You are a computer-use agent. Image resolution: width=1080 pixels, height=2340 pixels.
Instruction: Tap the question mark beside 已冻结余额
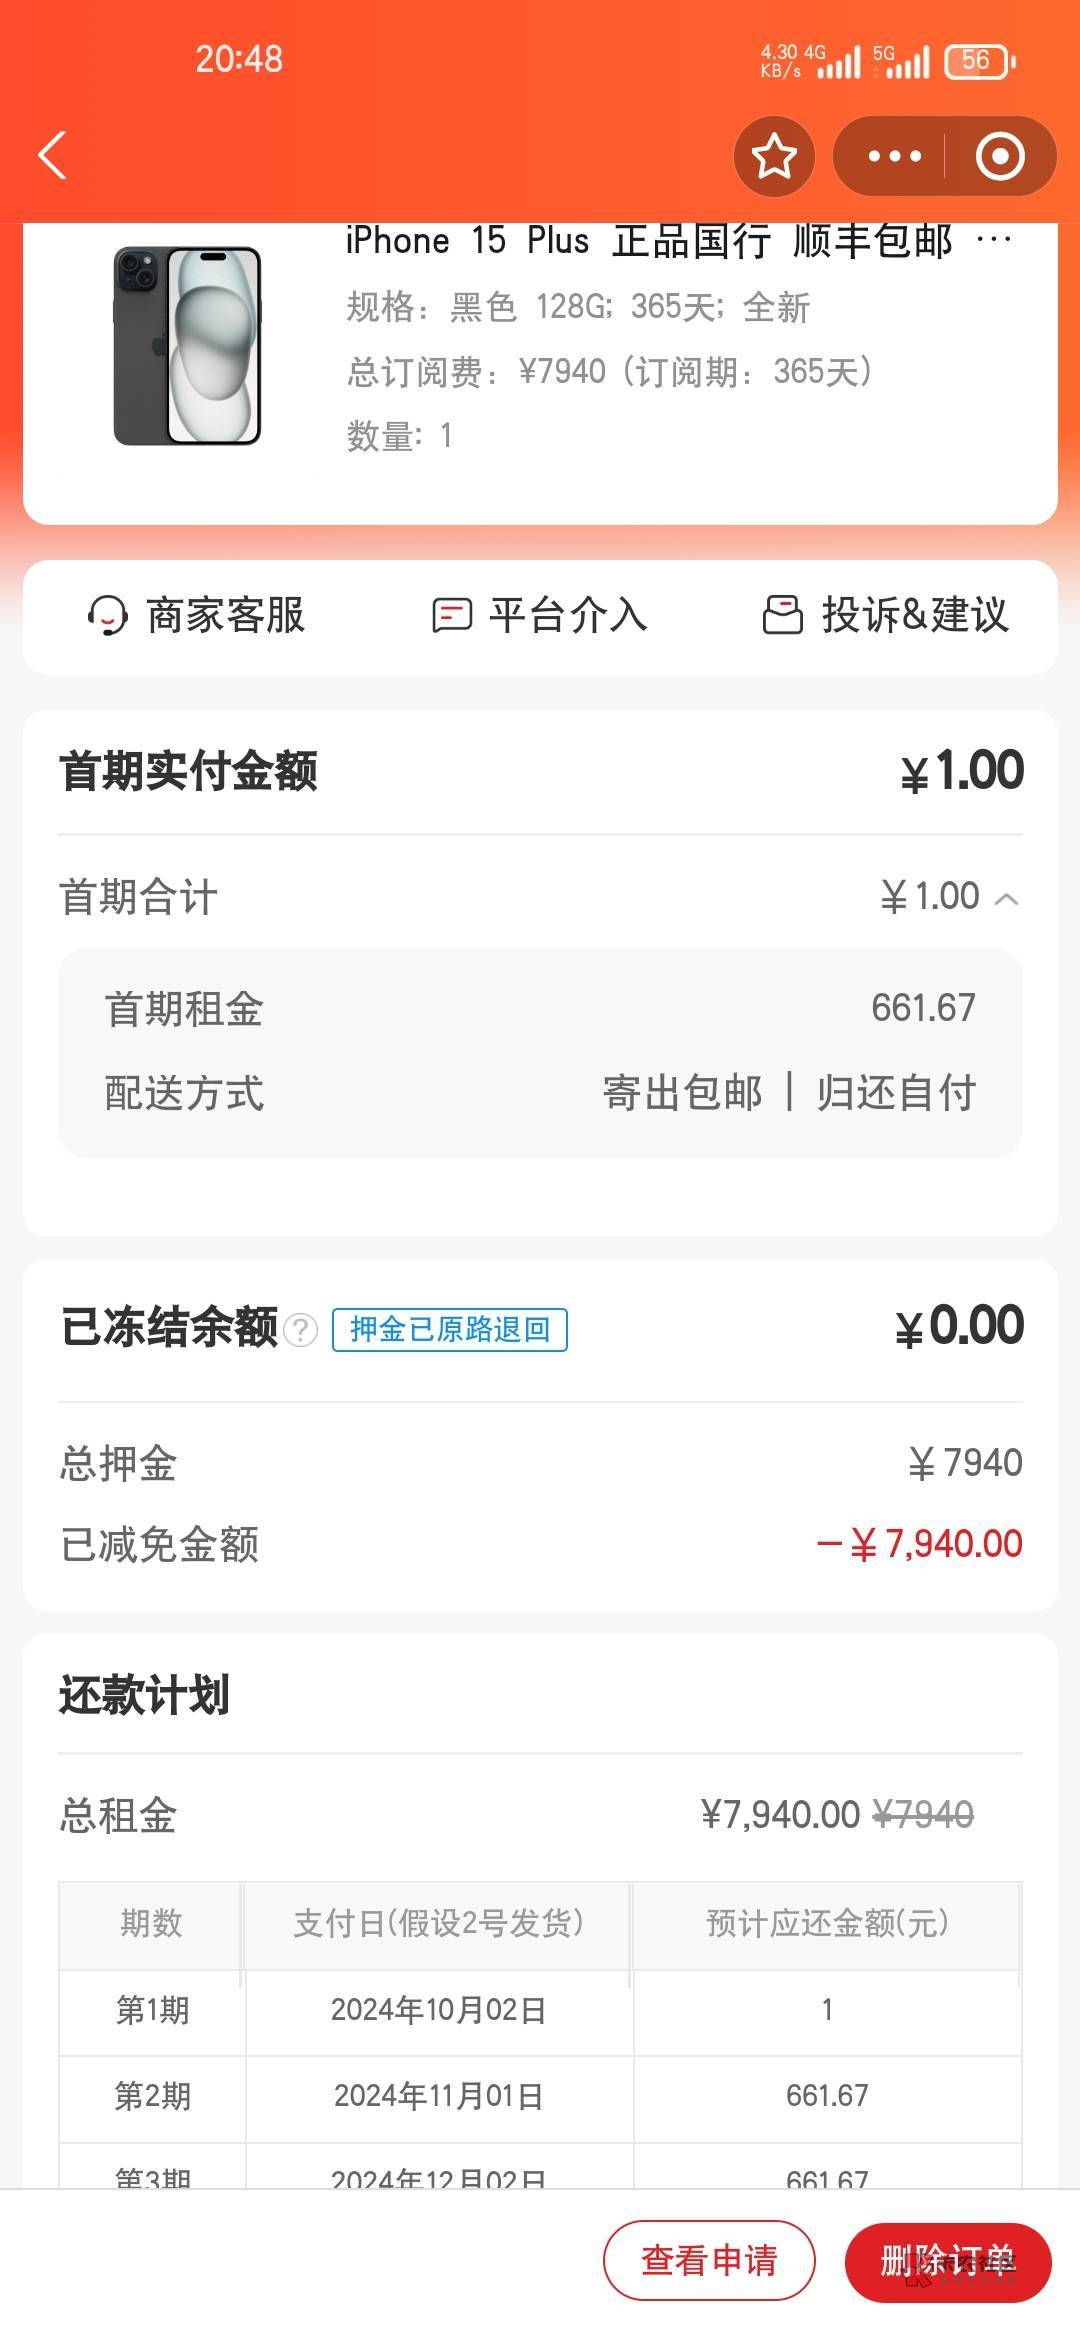click(300, 1330)
